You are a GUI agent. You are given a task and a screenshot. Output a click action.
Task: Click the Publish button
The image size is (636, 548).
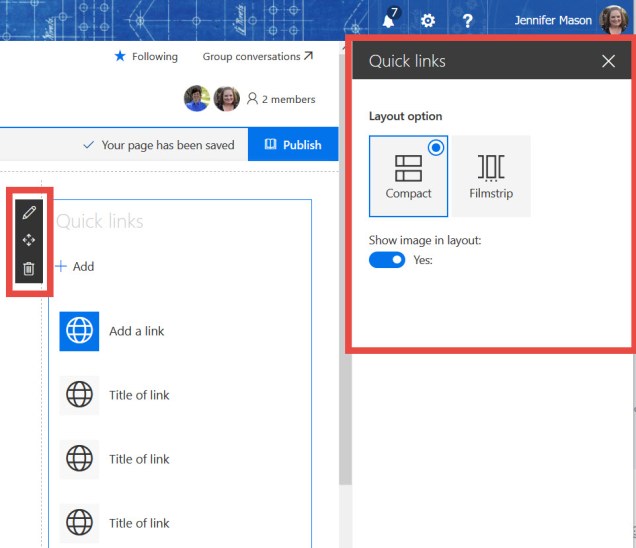click(293, 145)
